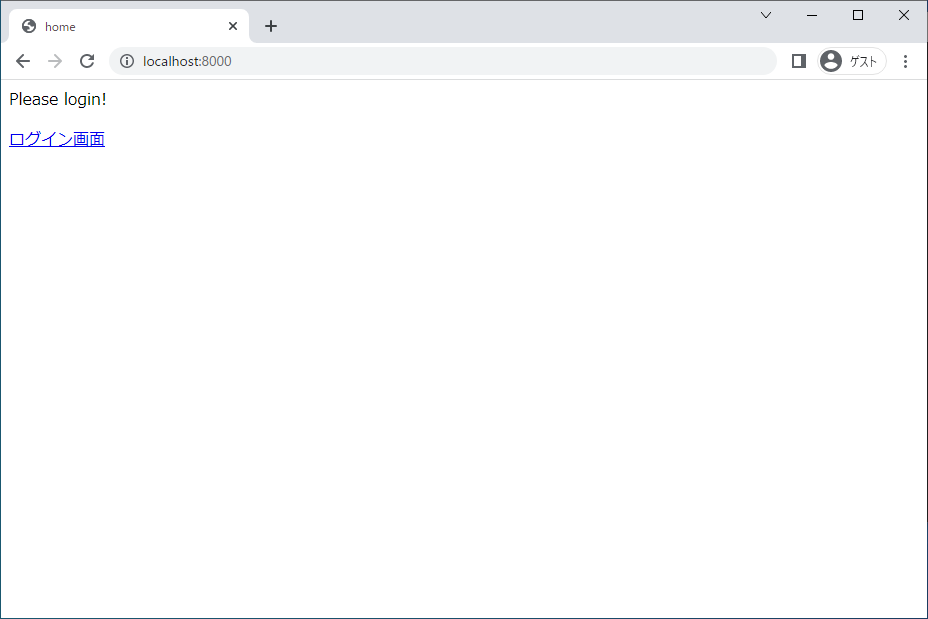Screen dimensions: 928x619
Task: Click the Please login! text
Action: 58,99
